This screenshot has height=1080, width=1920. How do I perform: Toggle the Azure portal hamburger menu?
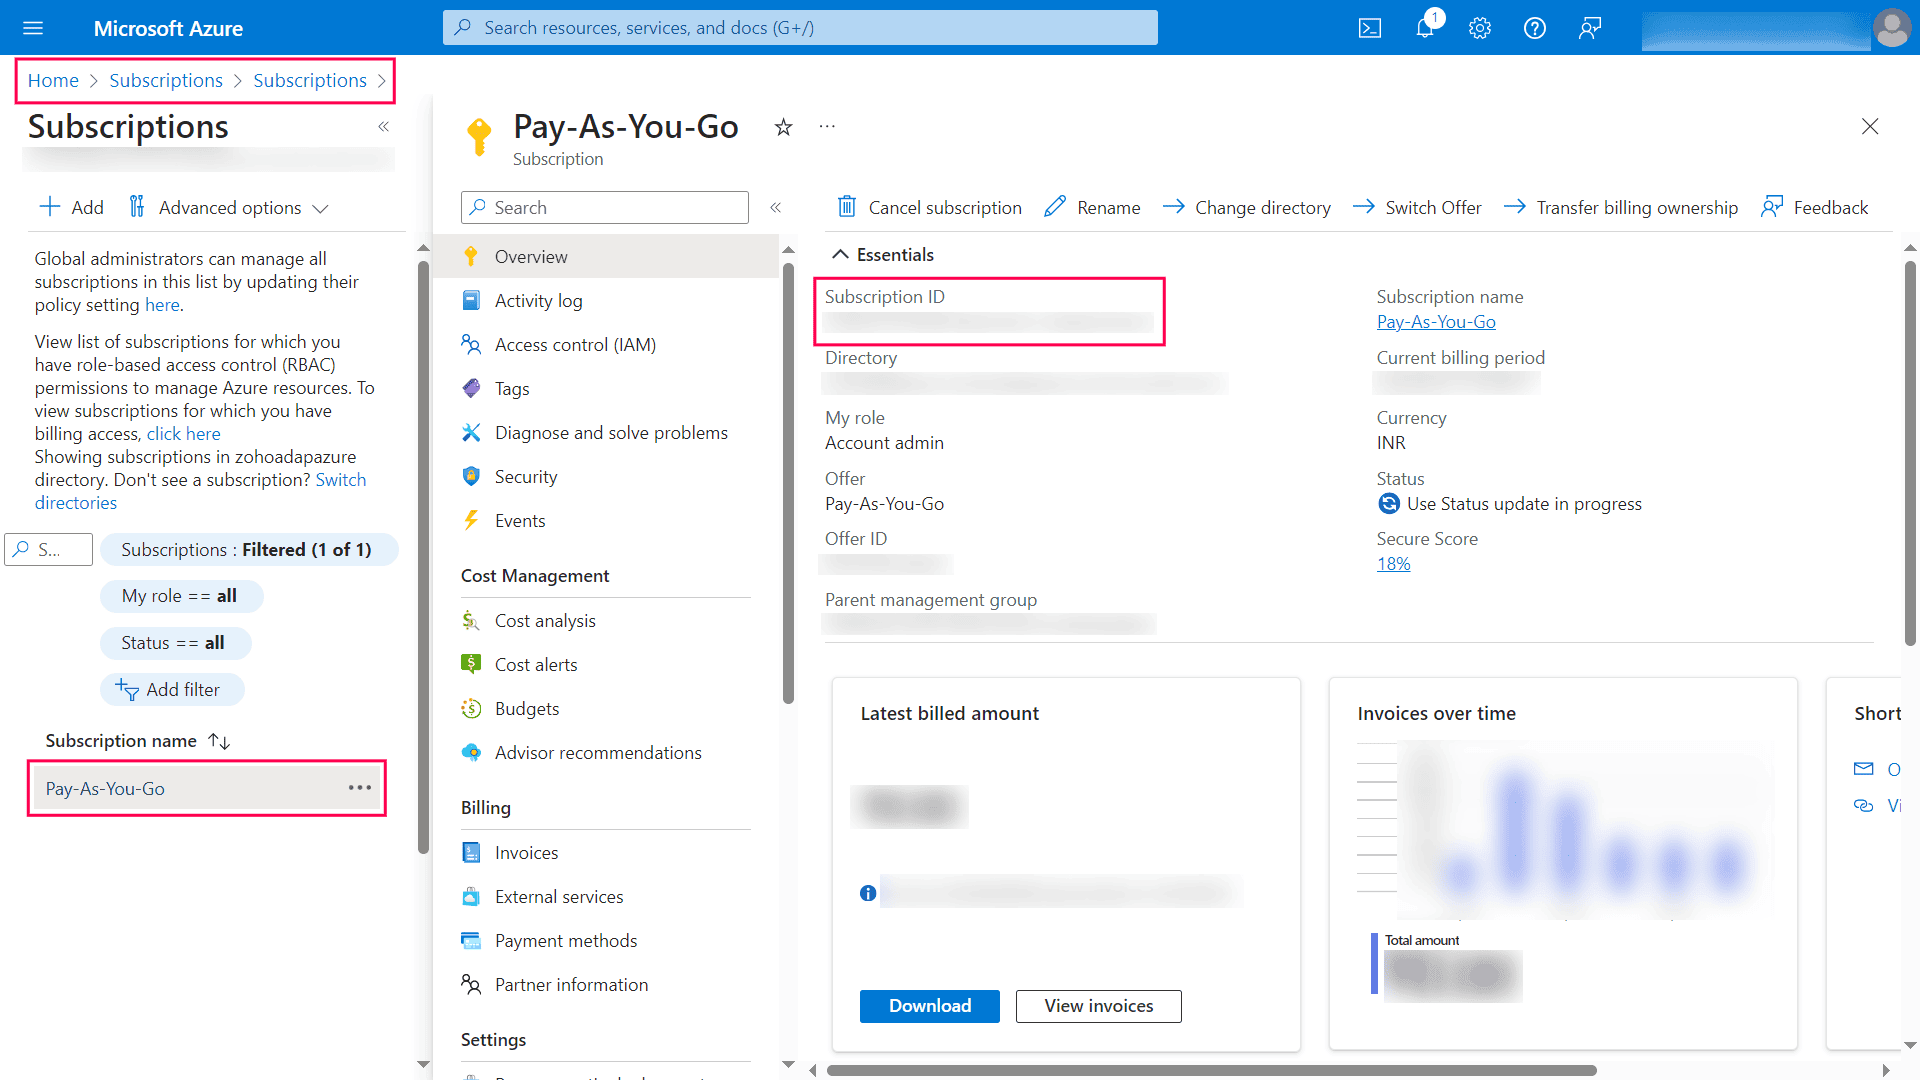click(33, 27)
